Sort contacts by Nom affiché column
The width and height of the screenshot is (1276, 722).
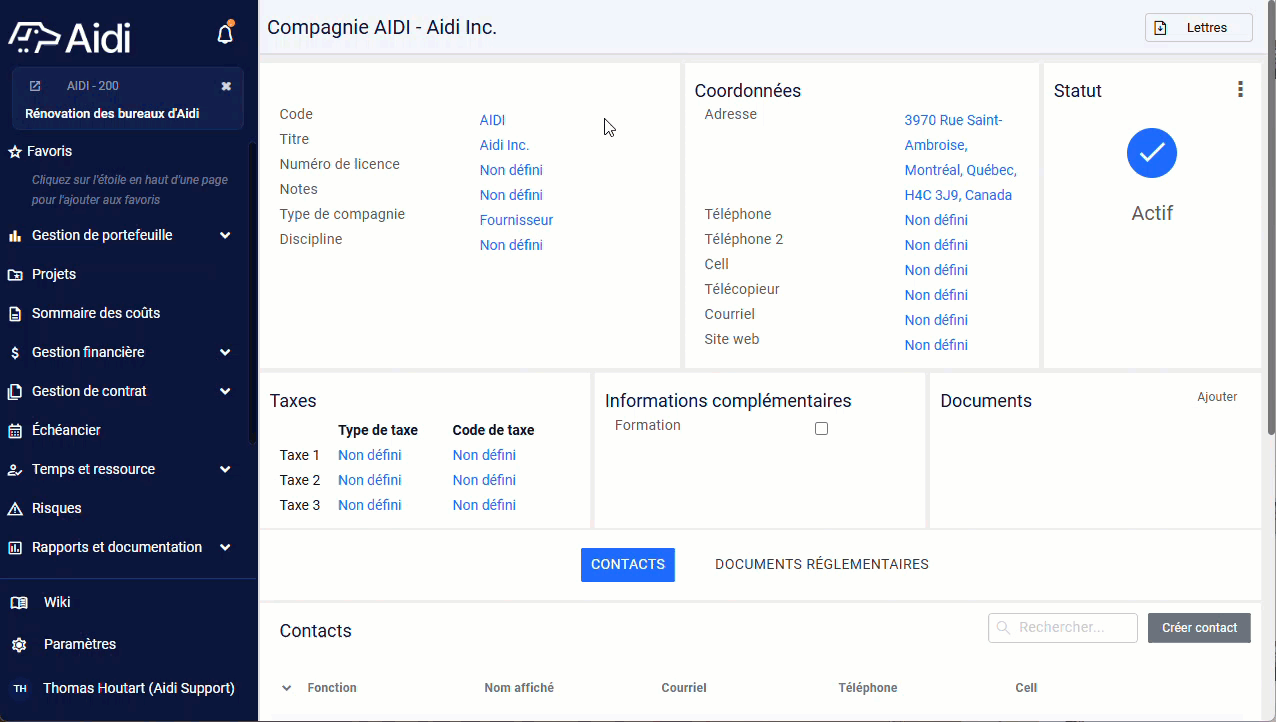[519, 688]
